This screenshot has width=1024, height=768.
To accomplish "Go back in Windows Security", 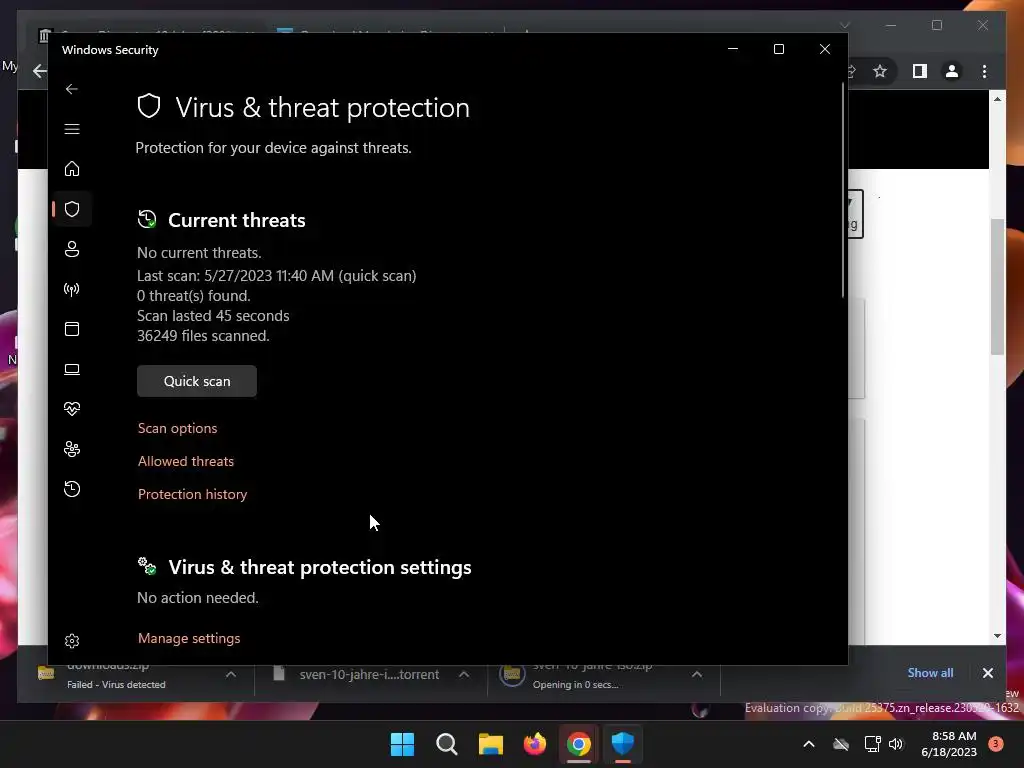I will (72, 89).
